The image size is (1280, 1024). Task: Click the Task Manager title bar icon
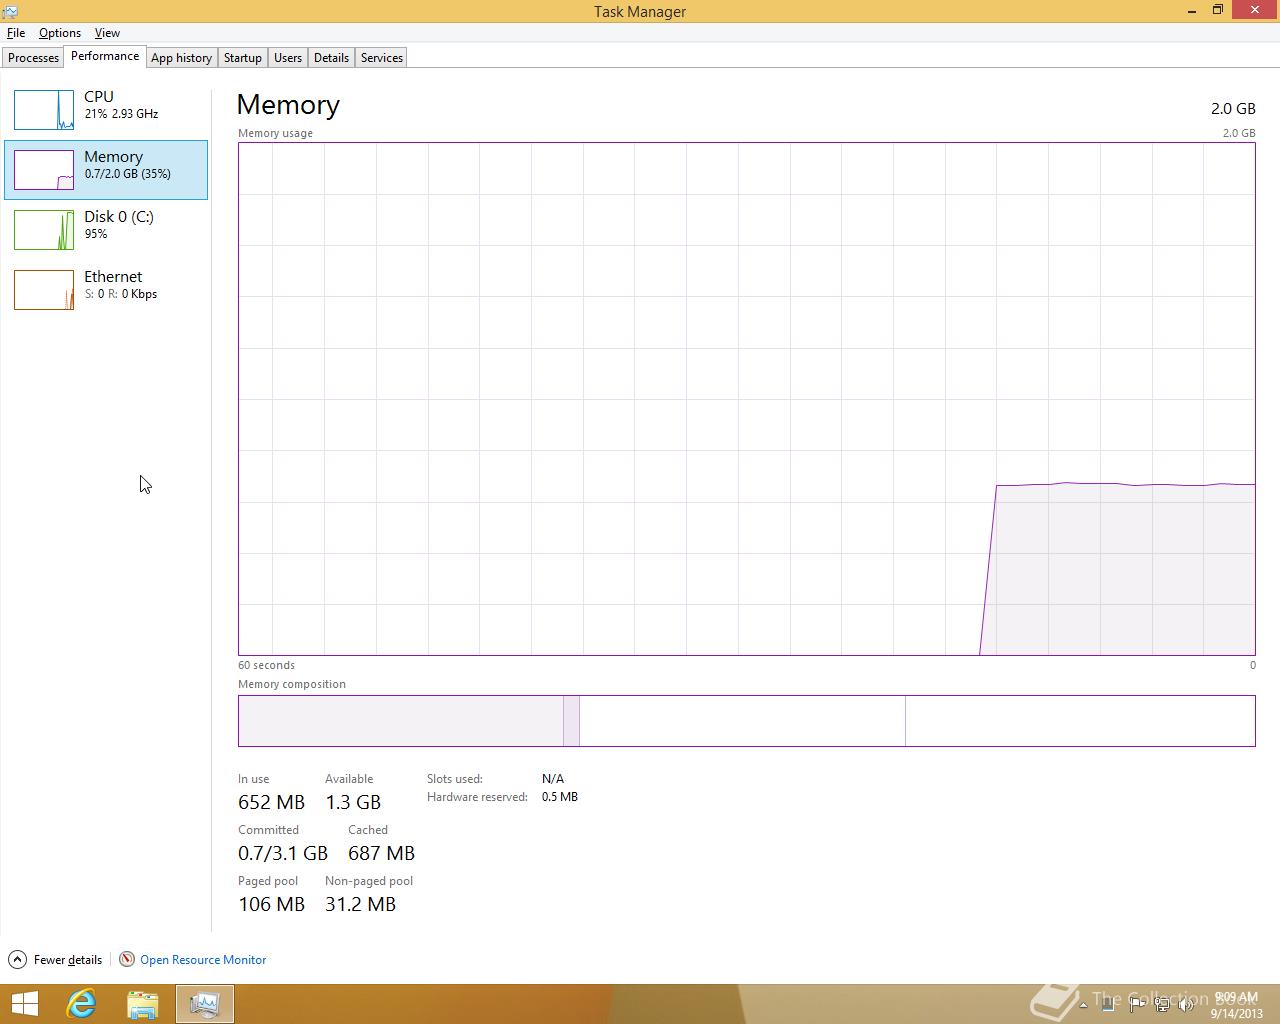(10, 11)
